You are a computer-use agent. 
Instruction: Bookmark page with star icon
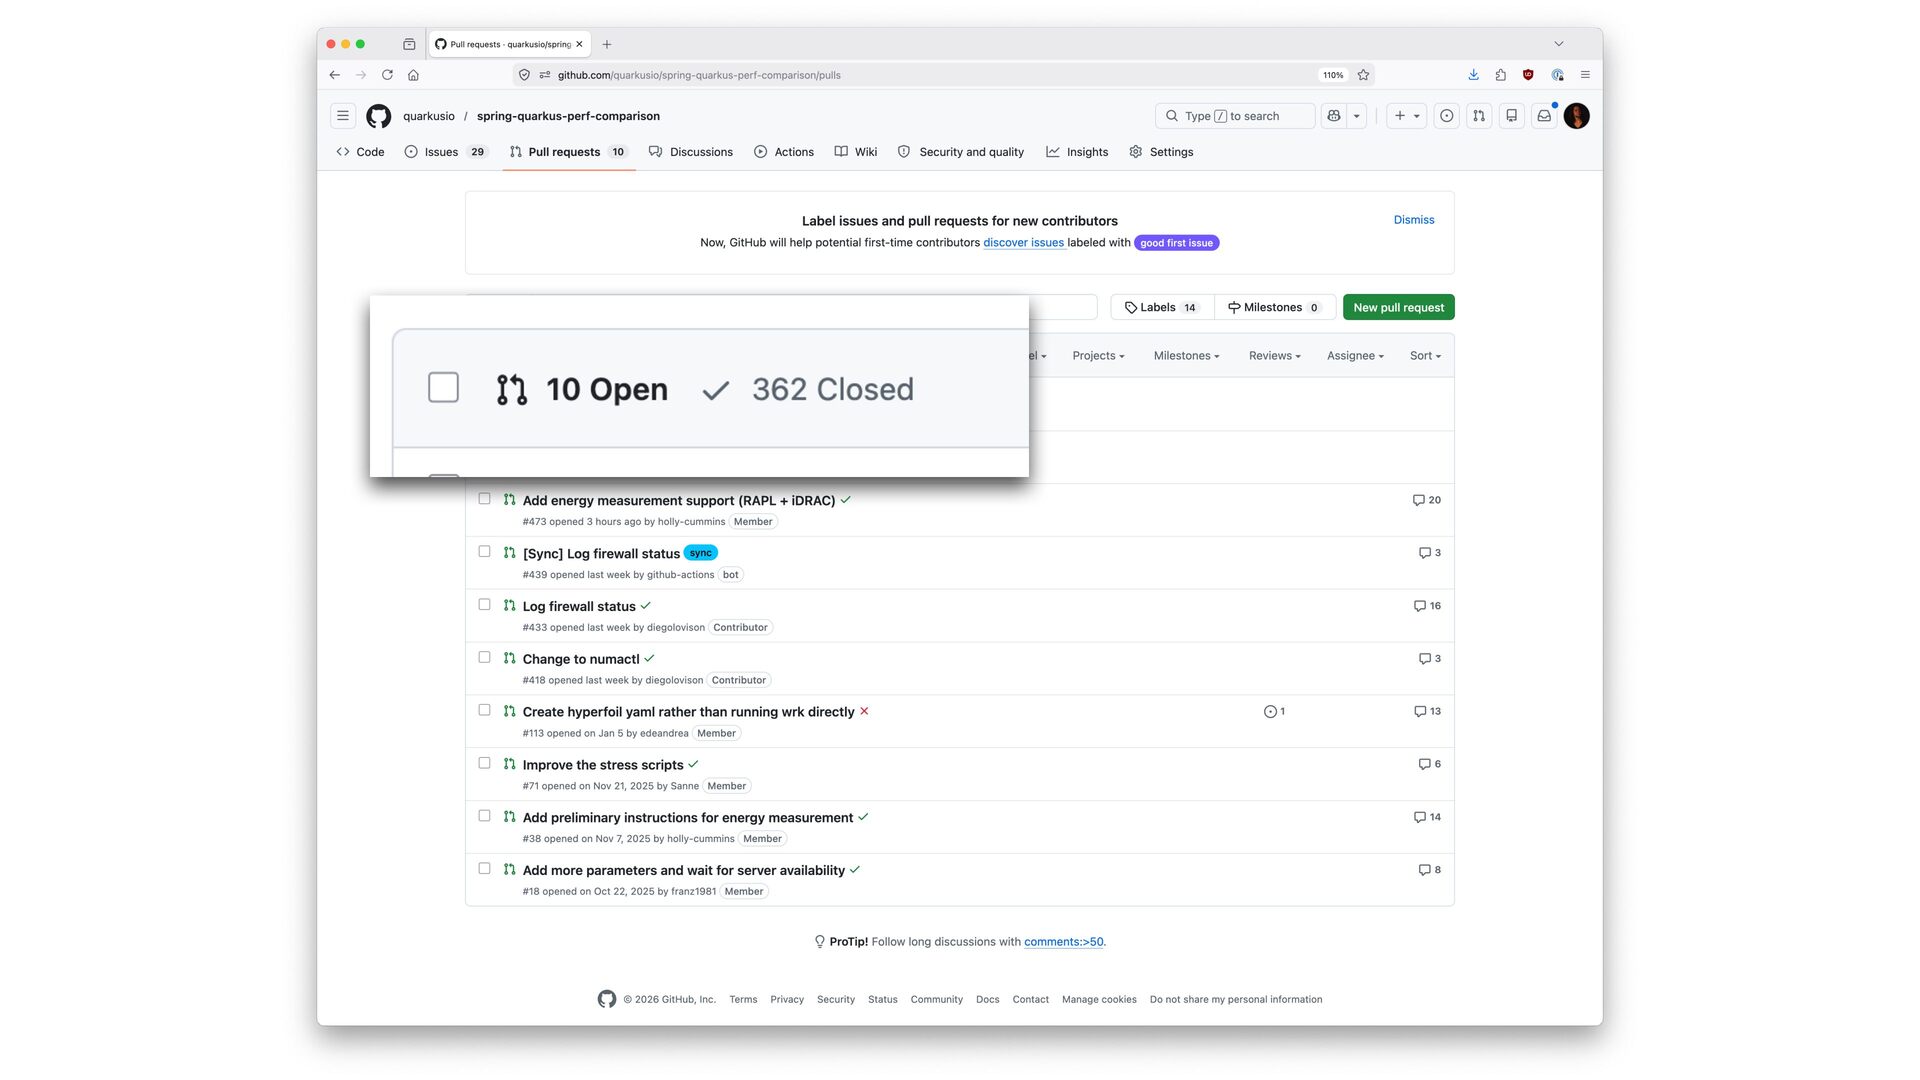point(1363,75)
